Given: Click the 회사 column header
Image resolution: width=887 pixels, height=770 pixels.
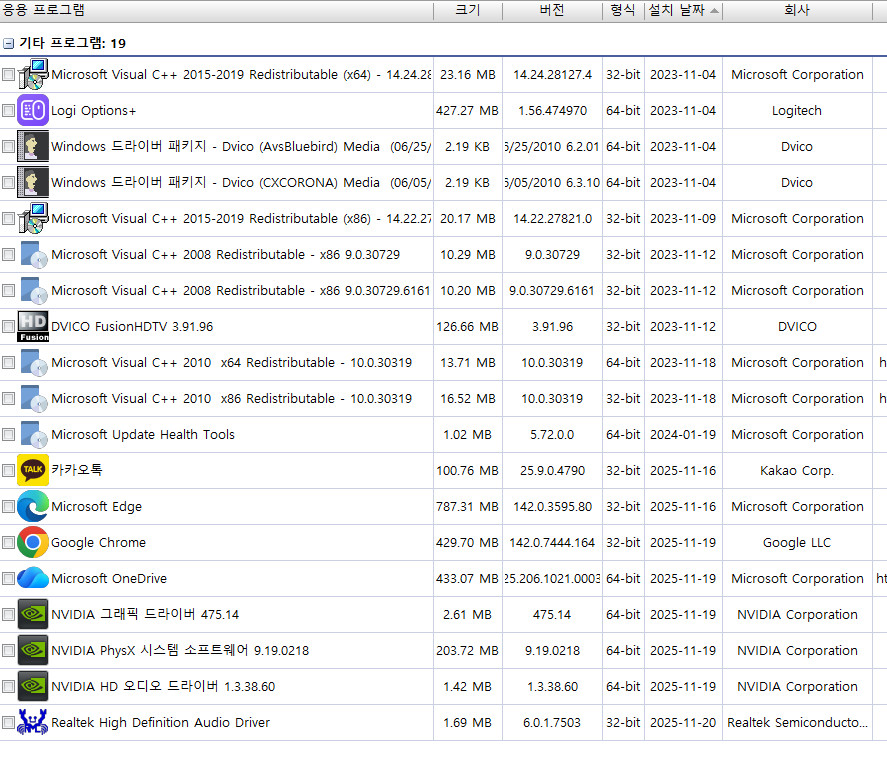Looking at the screenshot, I should point(797,10).
